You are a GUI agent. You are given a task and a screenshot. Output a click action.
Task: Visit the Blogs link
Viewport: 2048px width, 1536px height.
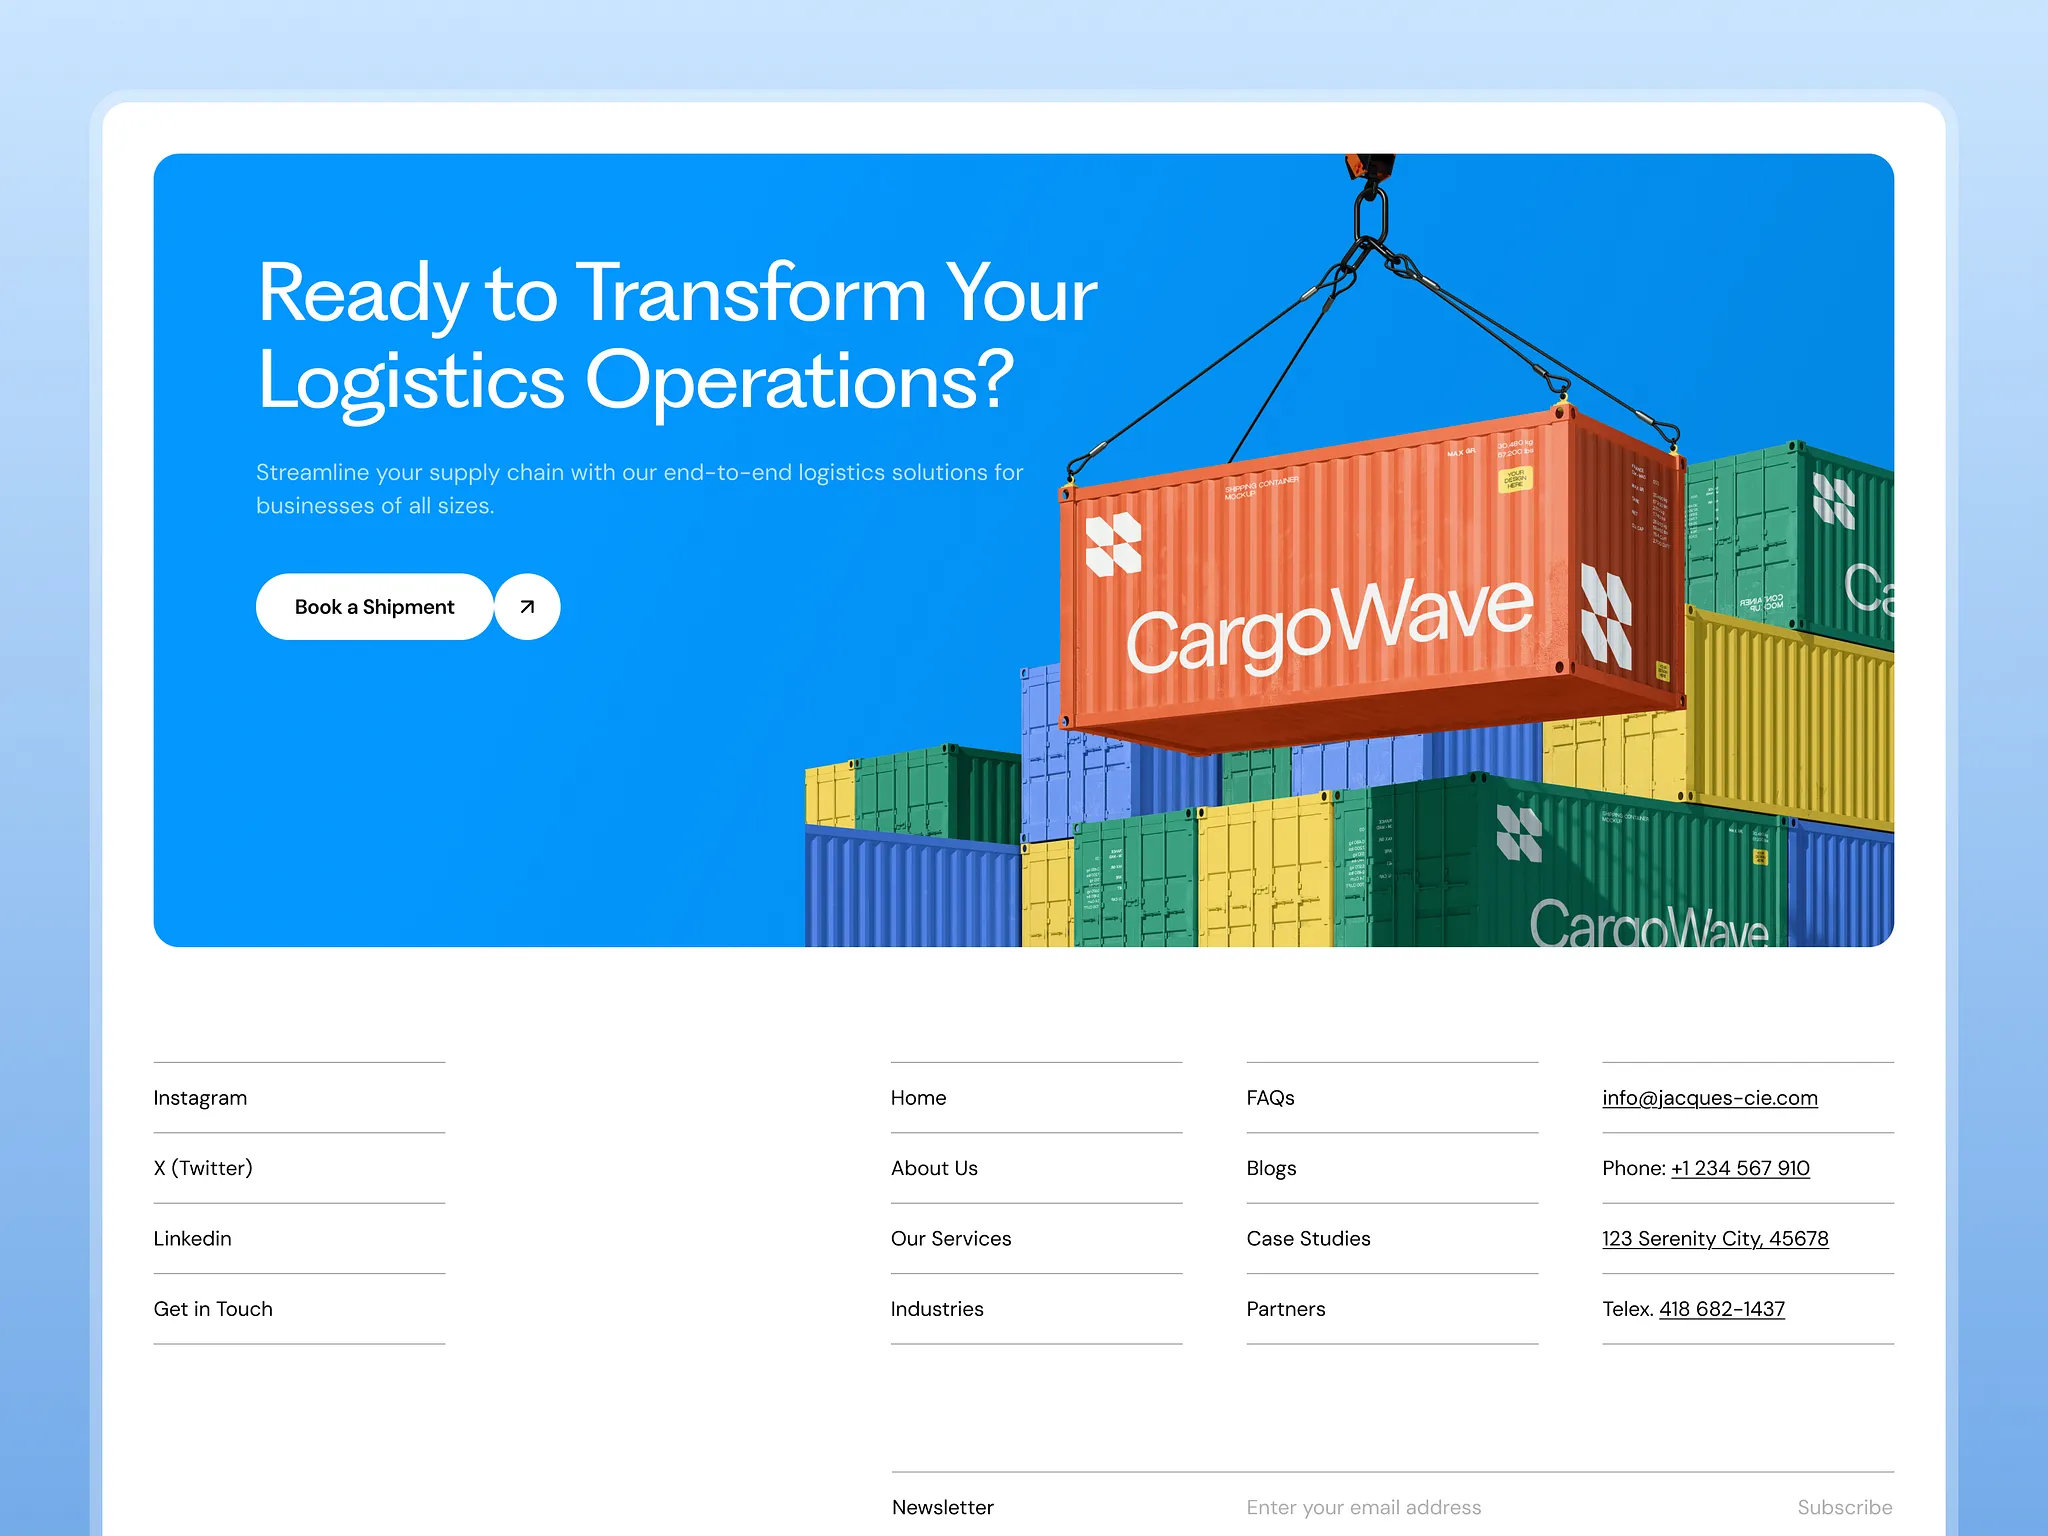[x=1271, y=1168]
